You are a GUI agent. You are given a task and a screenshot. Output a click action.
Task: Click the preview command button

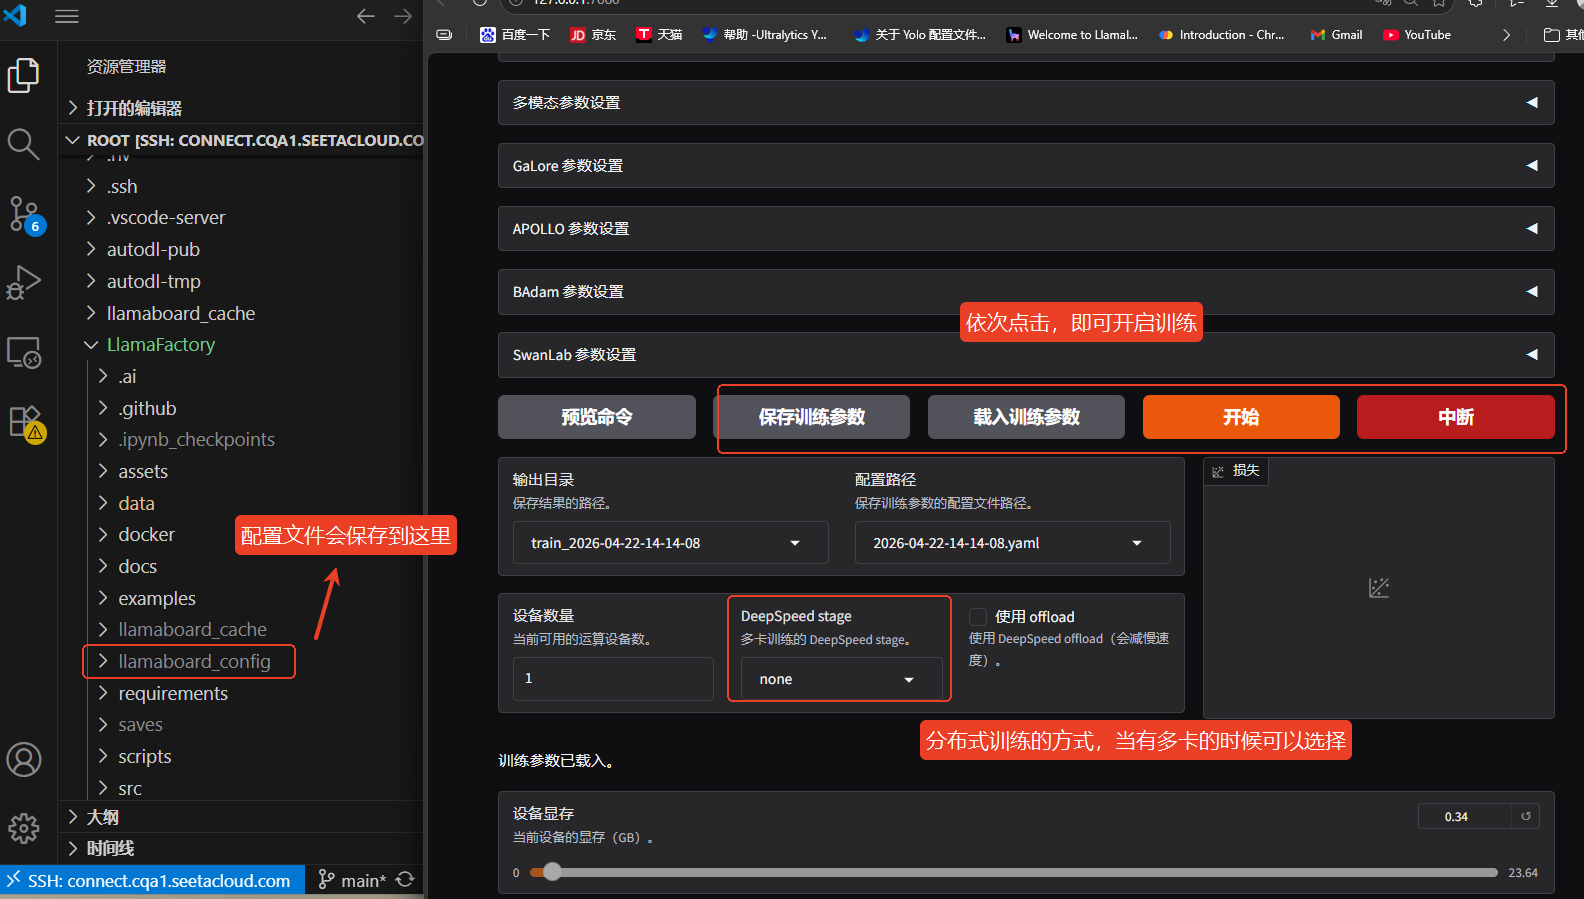pos(597,417)
